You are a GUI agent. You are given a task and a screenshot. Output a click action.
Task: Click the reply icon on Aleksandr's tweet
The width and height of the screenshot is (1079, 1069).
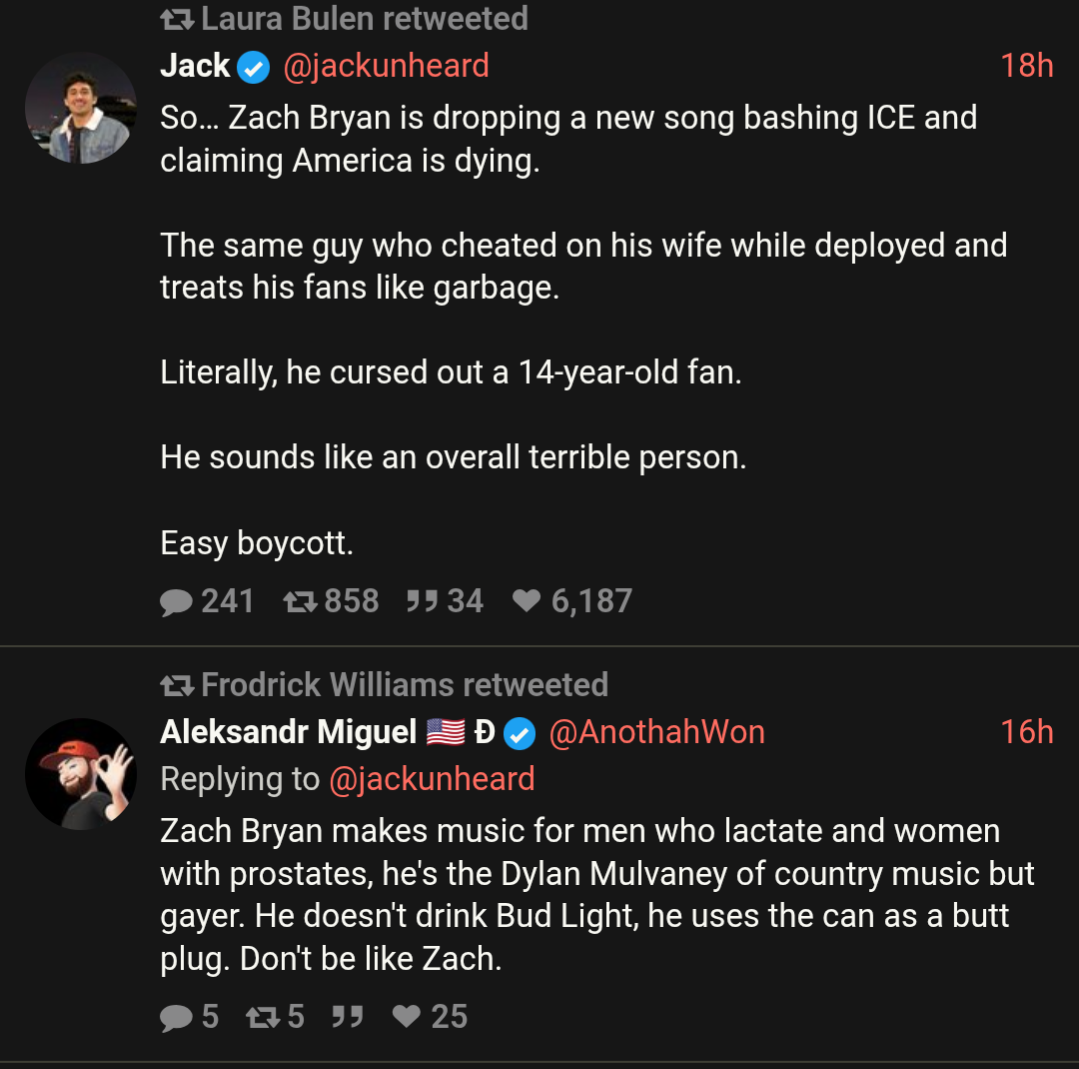click(x=177, y=1017)
